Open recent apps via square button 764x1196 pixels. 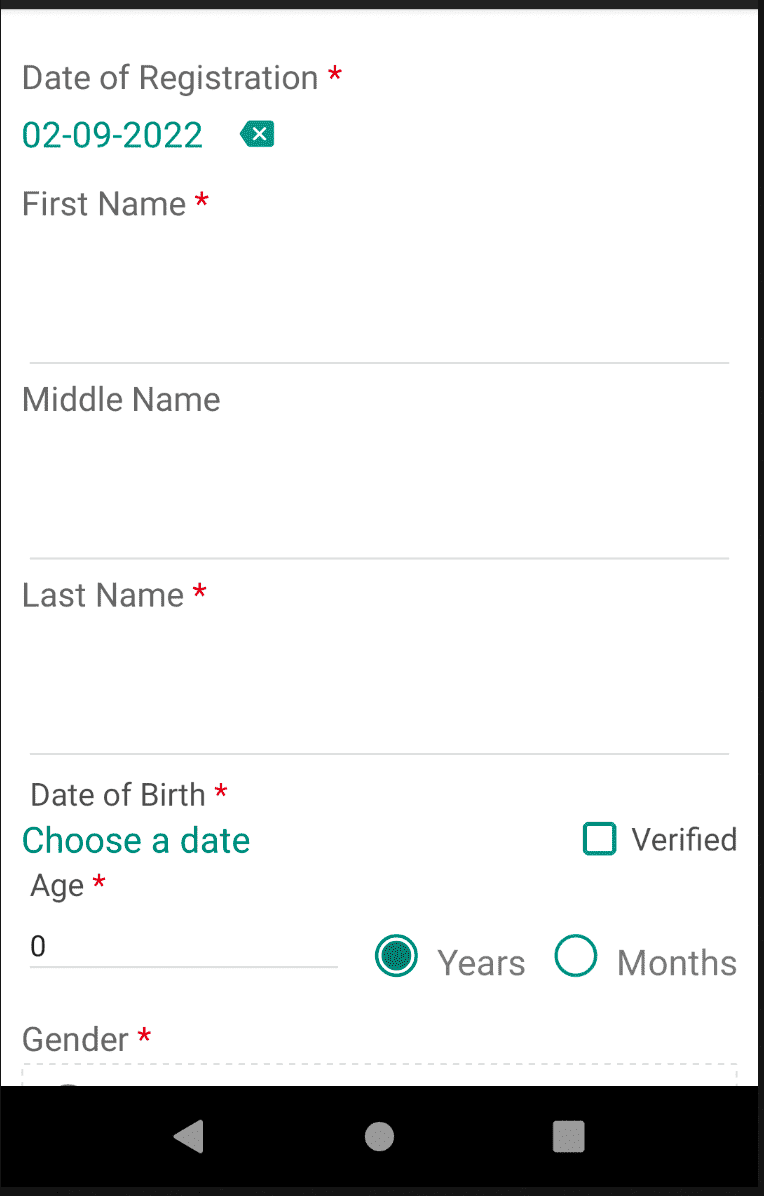pyautogui.click(x=569, y=1136)
